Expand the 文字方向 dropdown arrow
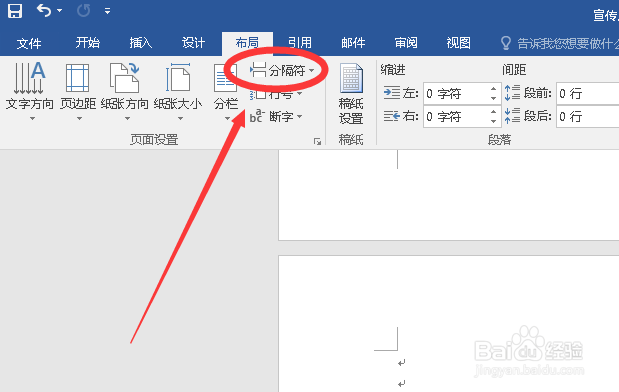Image resolution: width=619 pixels, height=392 pixels. click(32, 118)
